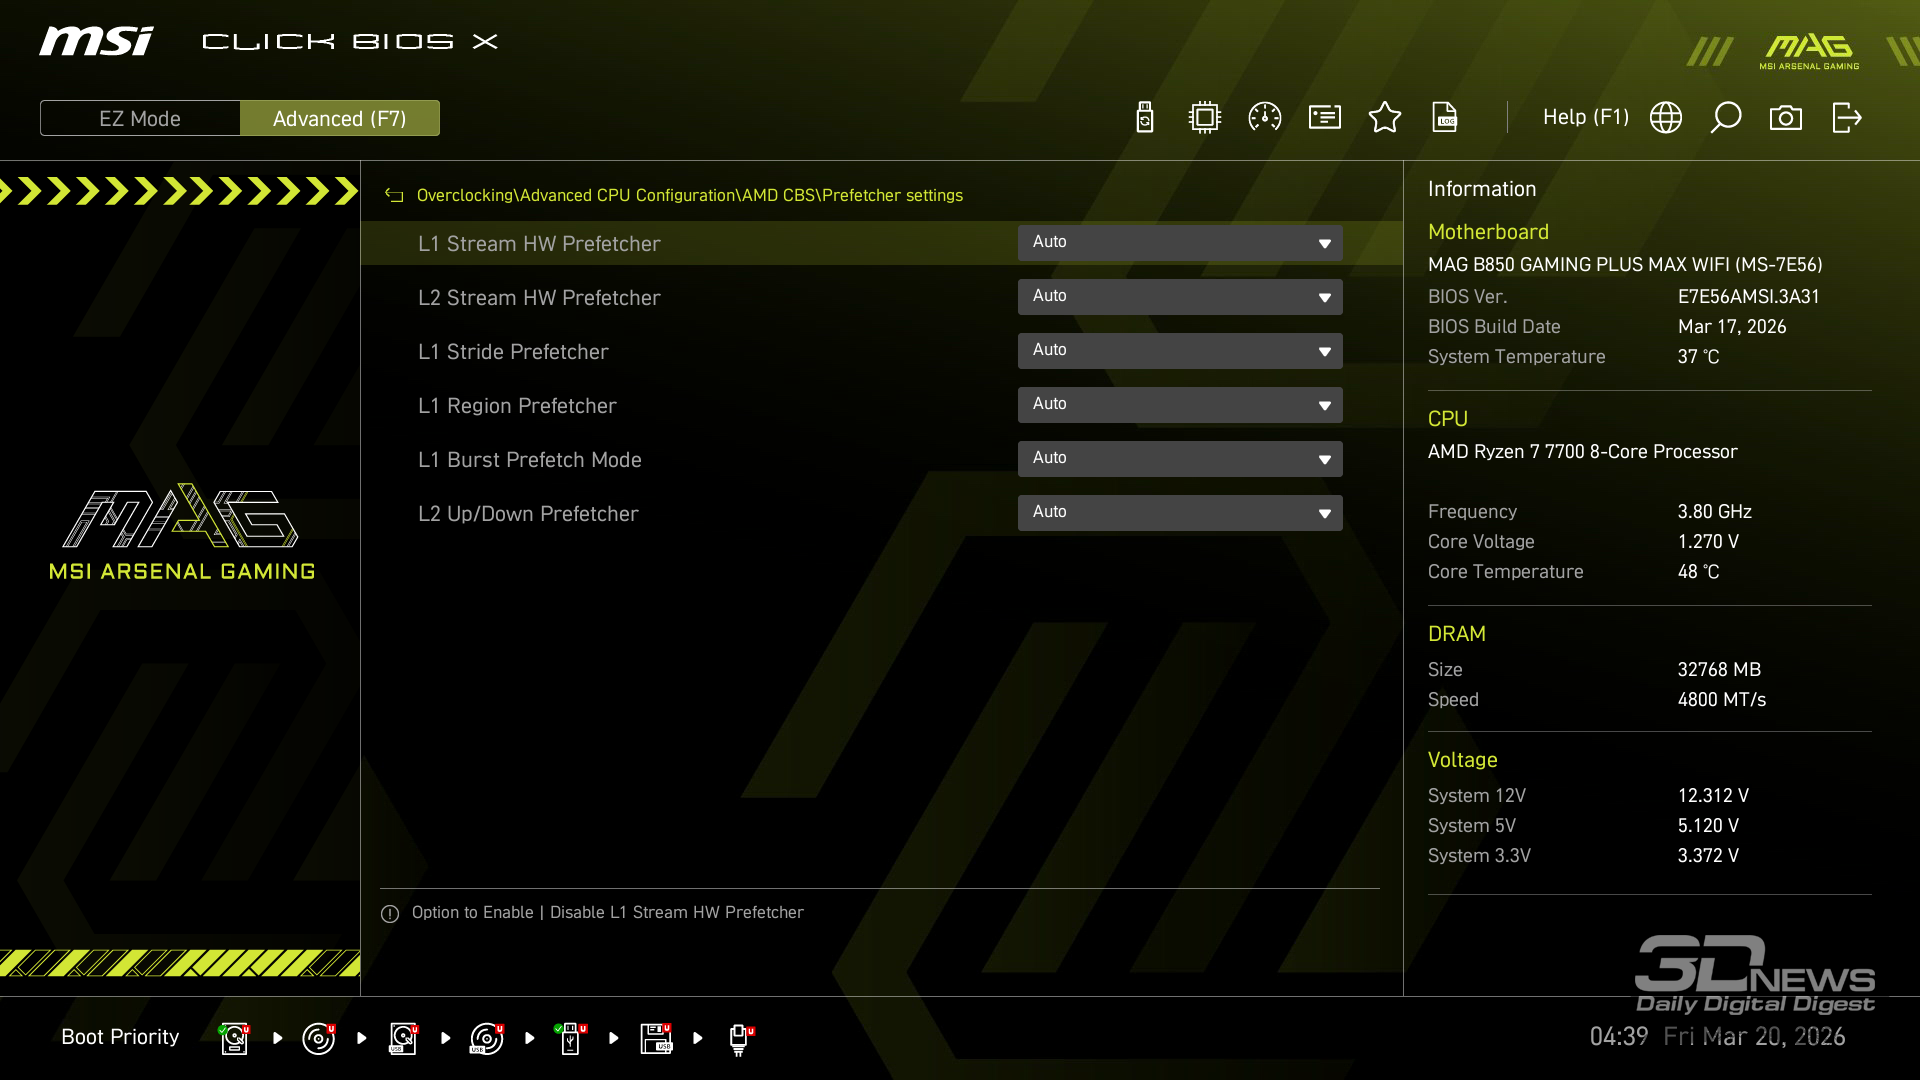Expand L2 Stream HW Prefetcher dropdown
This screenshot has height=1080, width=1920.
pos(1180,297)
